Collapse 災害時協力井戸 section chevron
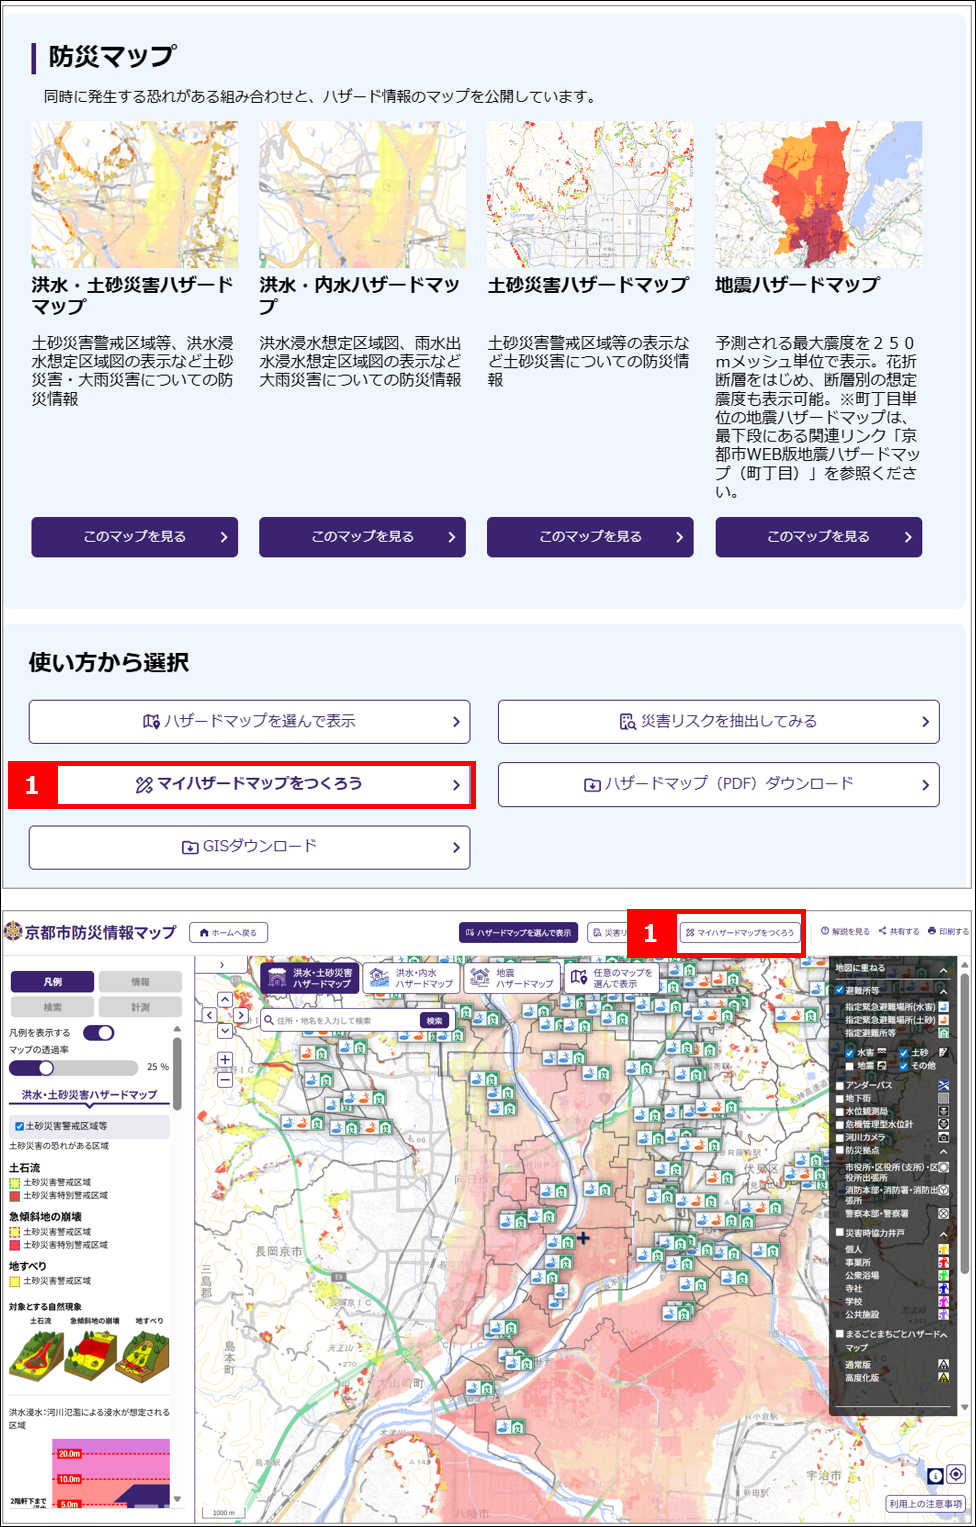Image resolution: width=976 pixels, height=1527 pixels. pos(943,1235)
